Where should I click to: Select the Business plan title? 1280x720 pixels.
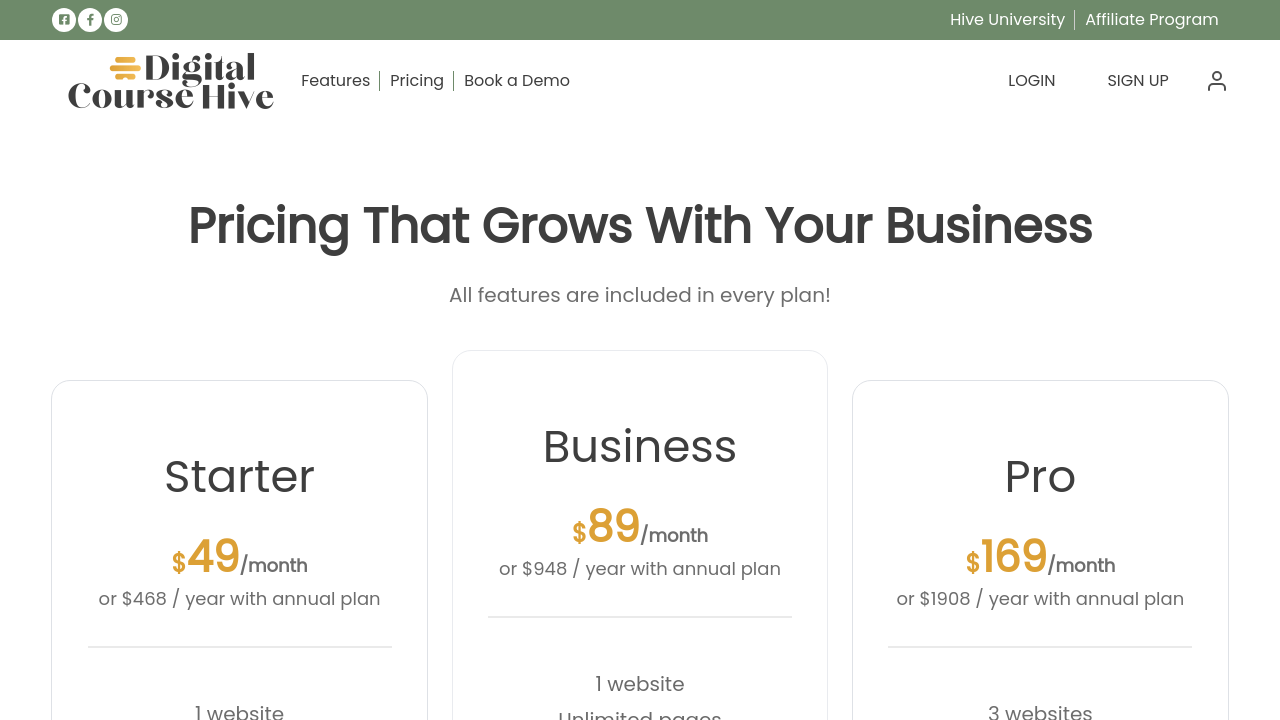pos(640,447)
